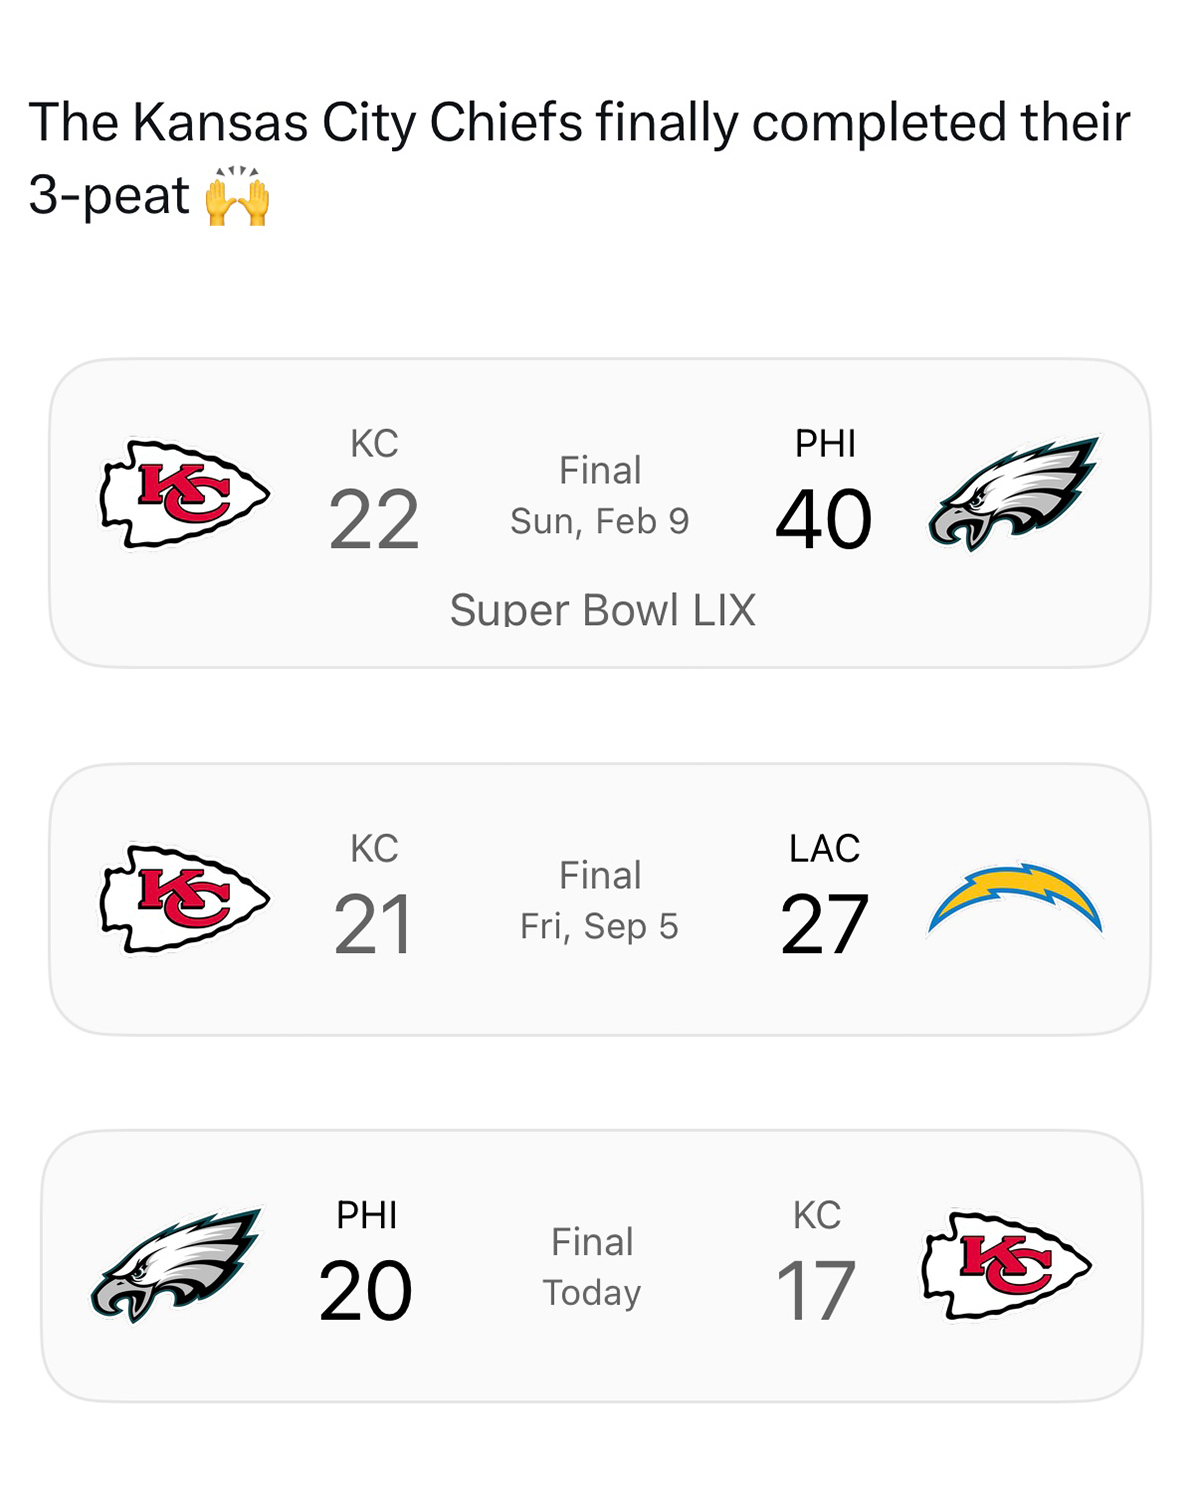Select the Chargers' score of 27
The image size is (1200, 1500).
point(824,925)
